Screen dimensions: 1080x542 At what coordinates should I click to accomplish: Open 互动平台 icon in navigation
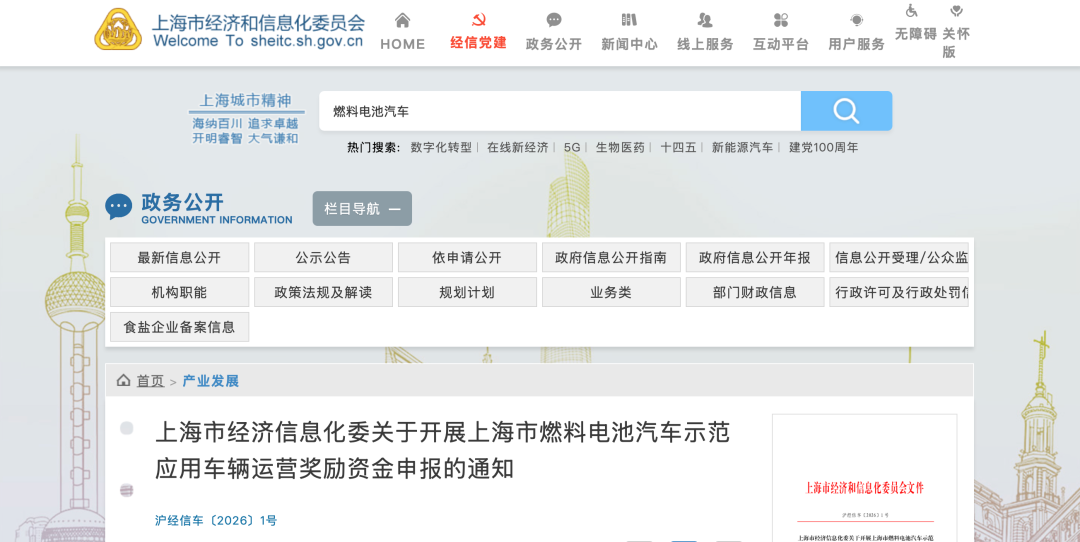tap(781, 20)
